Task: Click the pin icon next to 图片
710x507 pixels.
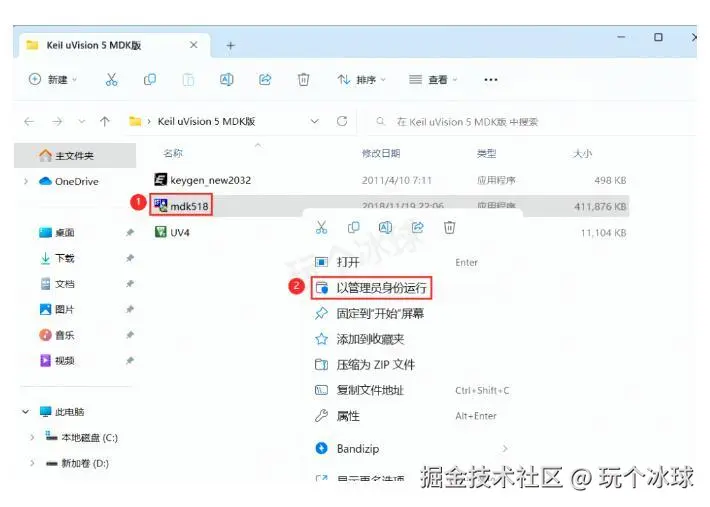Action: pos(130,309)
